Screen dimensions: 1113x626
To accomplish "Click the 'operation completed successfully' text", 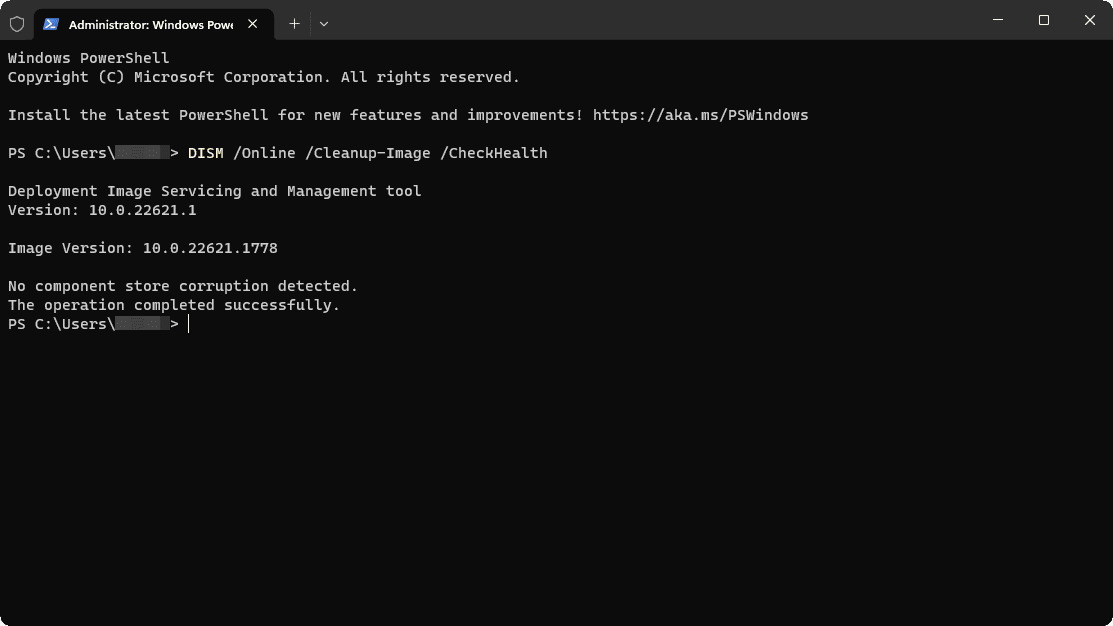I will coord(173,304).
